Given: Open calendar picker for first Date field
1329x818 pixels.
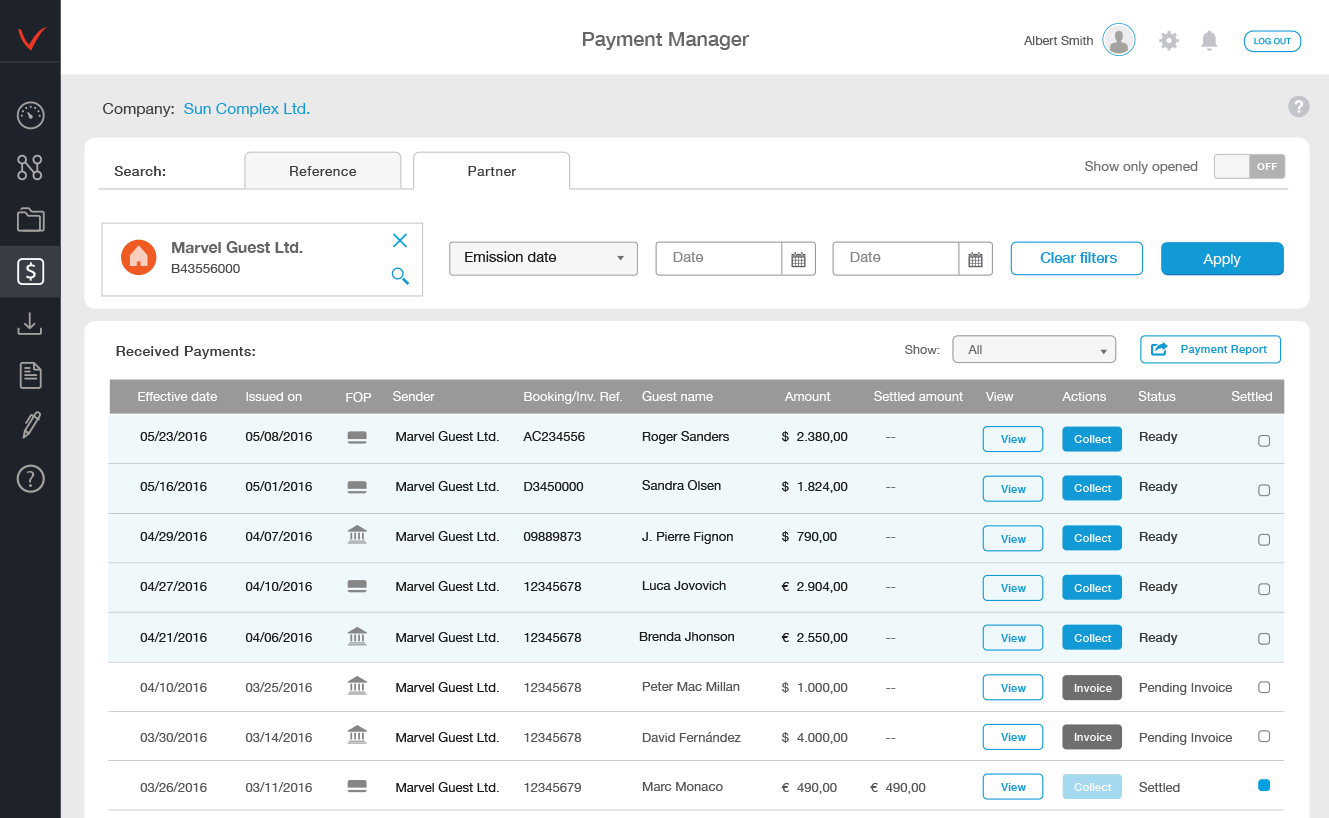Looking at the screenshot, I should (798, 259).
